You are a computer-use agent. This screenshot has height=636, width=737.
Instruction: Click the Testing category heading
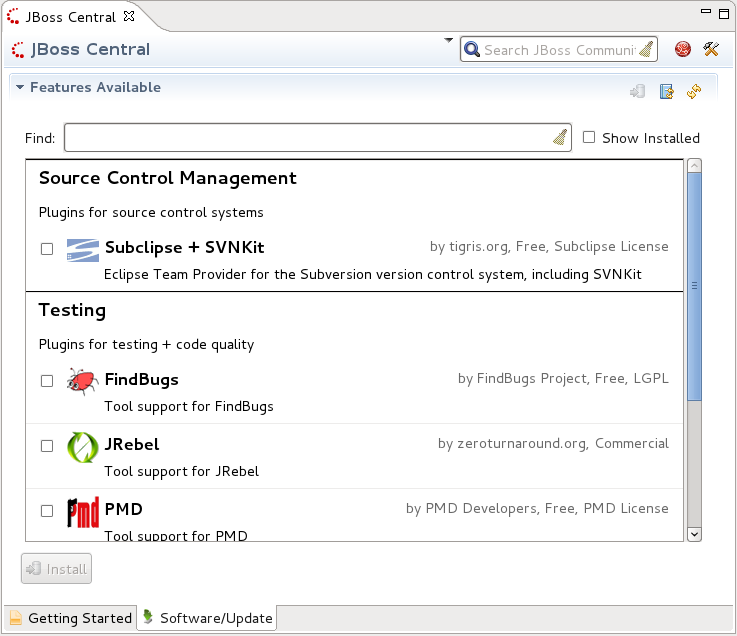(x=72, y=310)
